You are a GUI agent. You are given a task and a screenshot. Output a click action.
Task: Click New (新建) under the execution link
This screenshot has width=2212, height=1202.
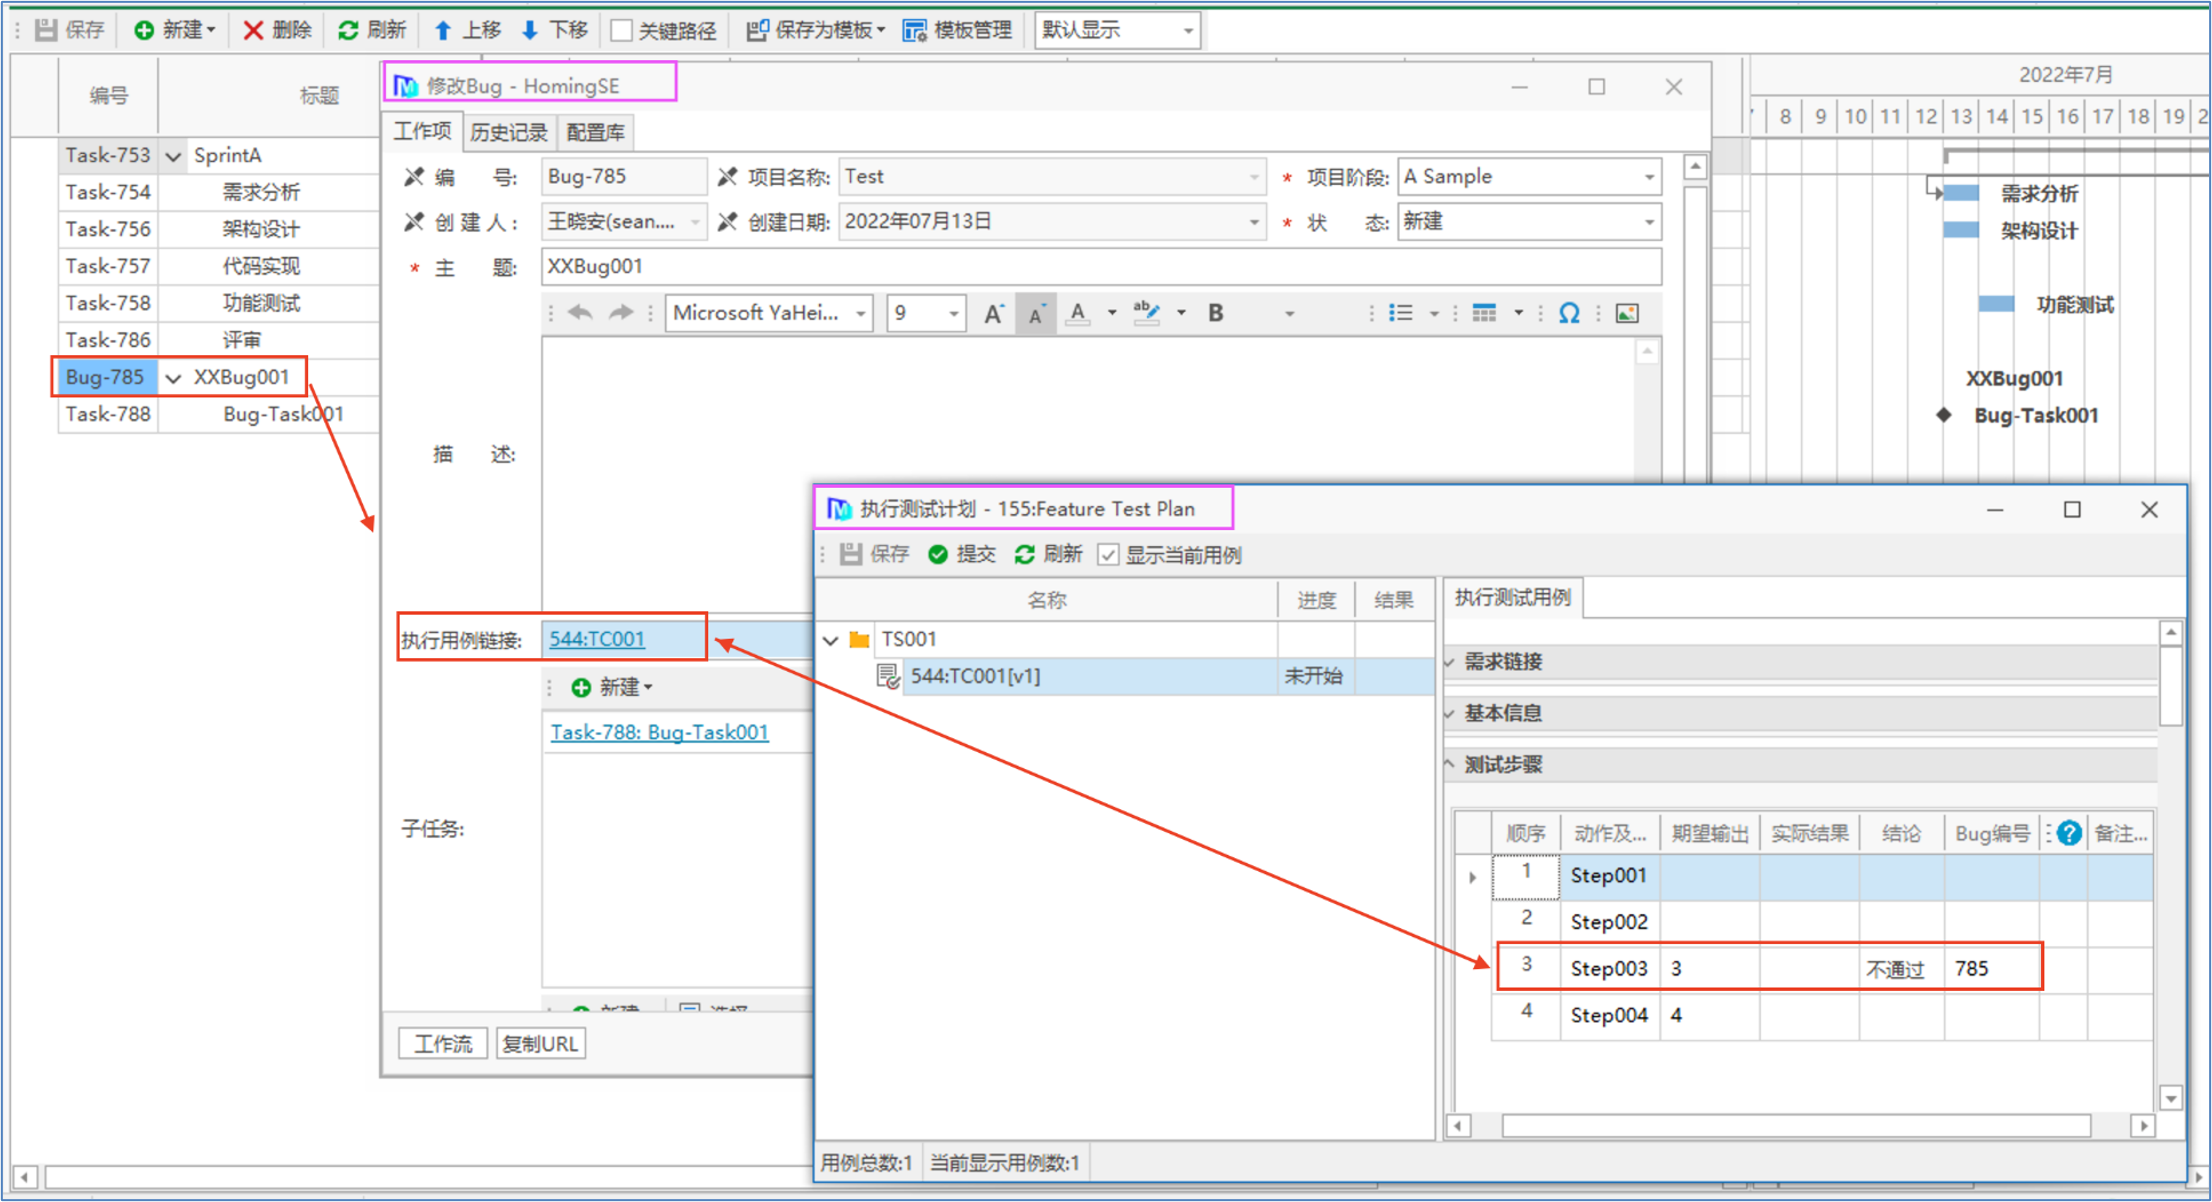point(612,687)
